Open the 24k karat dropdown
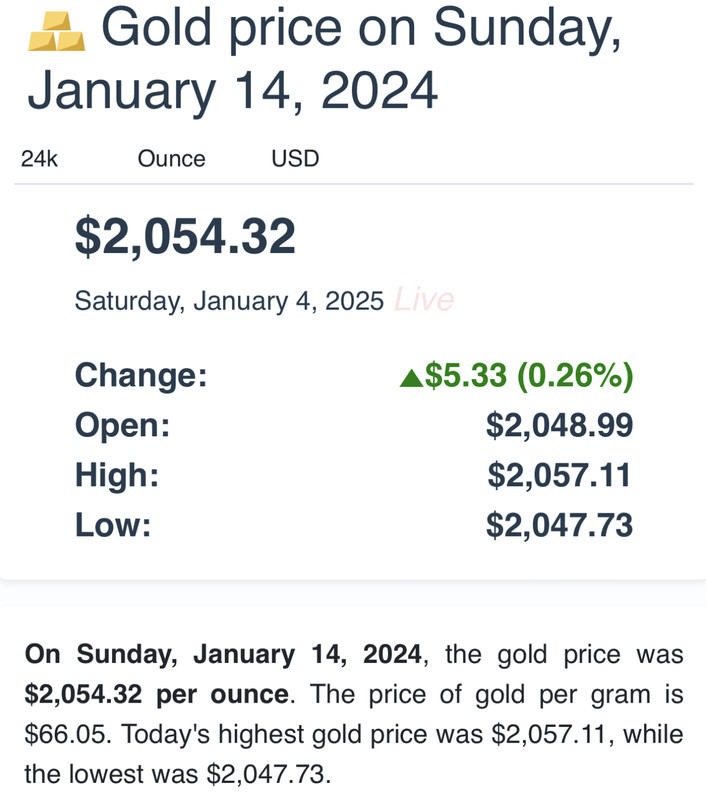 pyautogui.click(x=39, y=159)
